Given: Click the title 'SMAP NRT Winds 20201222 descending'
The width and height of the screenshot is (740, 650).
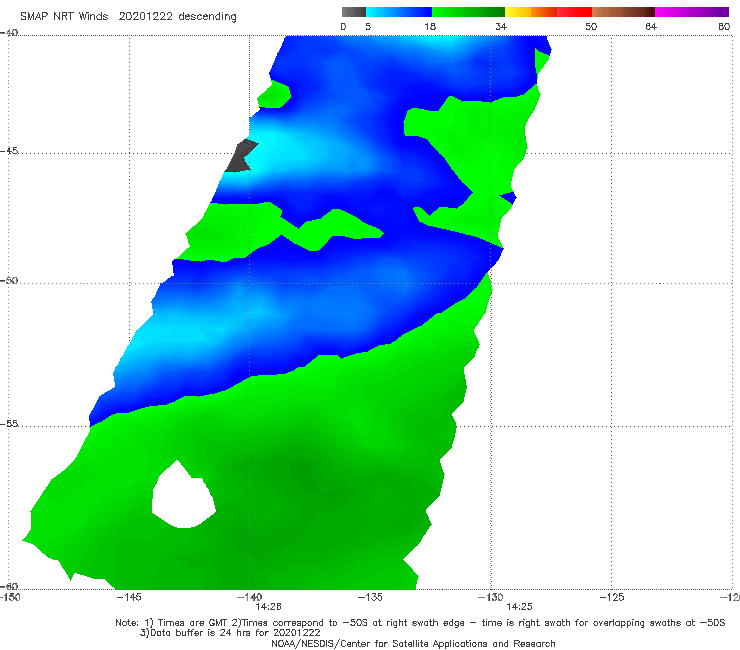Looking at the screenshot, I should pyautogui.click(x=128, y=17).
